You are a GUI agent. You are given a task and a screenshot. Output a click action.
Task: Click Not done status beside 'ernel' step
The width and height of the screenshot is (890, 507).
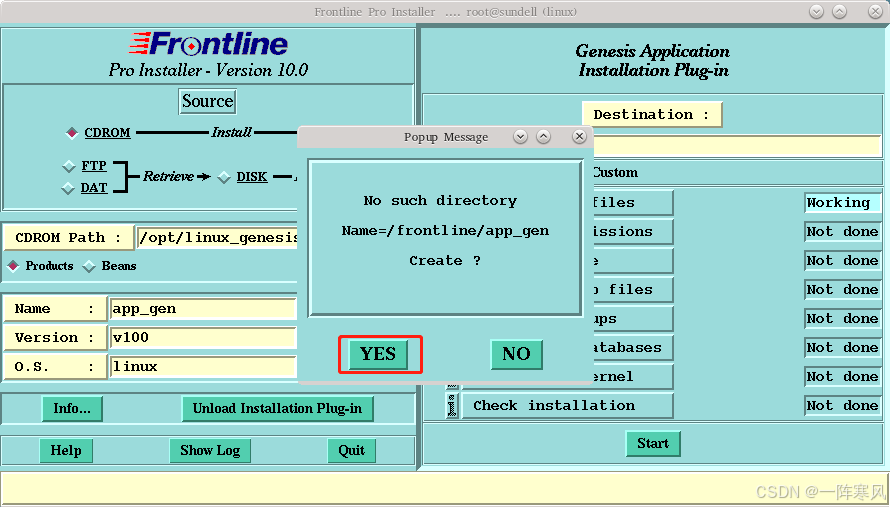pos(842,376)
